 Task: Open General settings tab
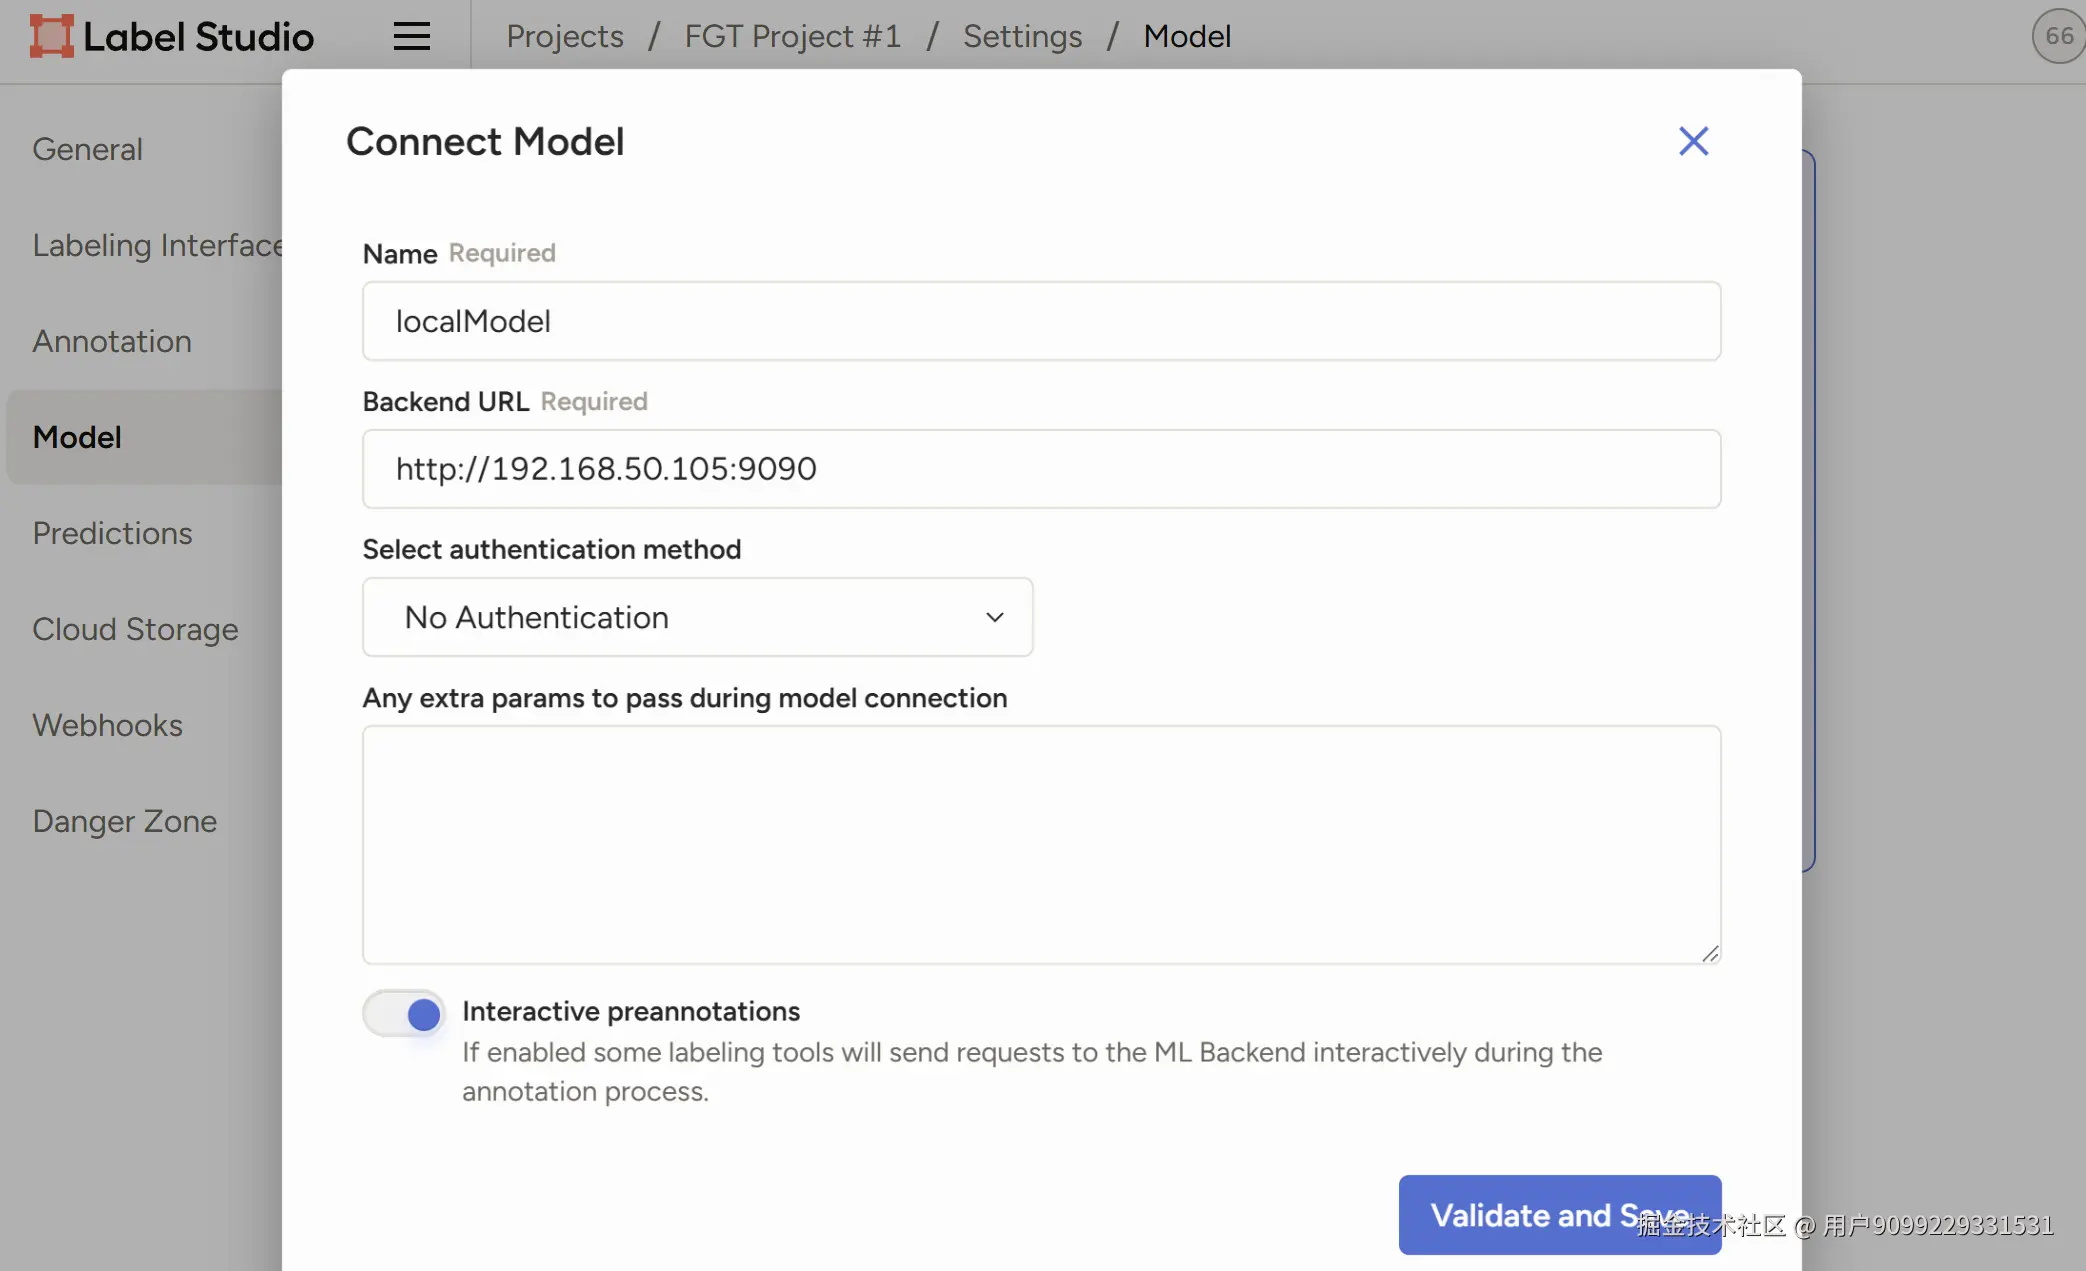point(88,149)
